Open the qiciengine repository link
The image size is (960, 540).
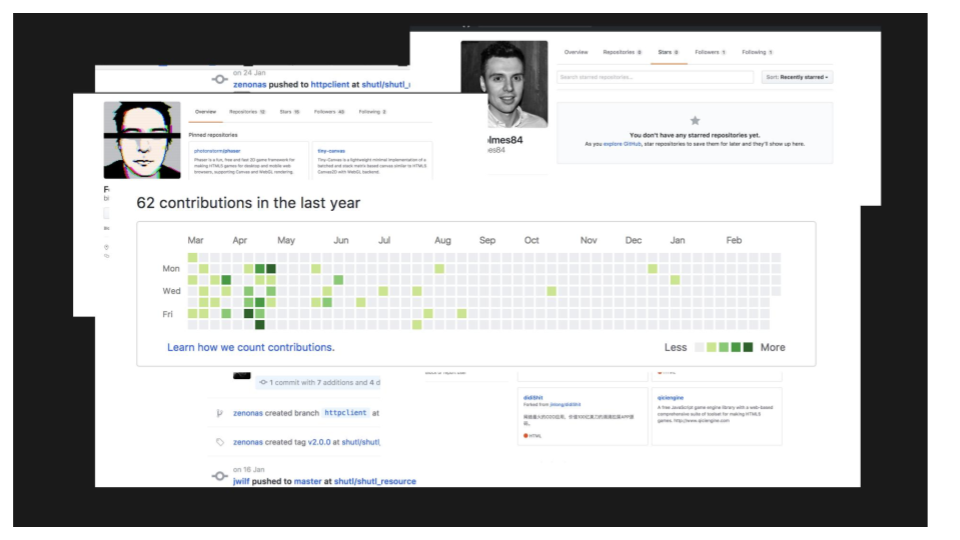click(670, 398)
